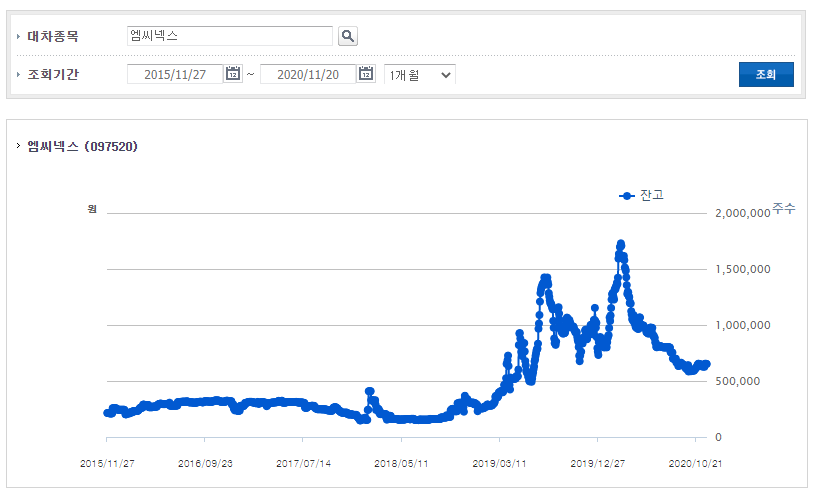Click the 2,000,000 axis value
This screenshot has height=496, width=814.
742,213
